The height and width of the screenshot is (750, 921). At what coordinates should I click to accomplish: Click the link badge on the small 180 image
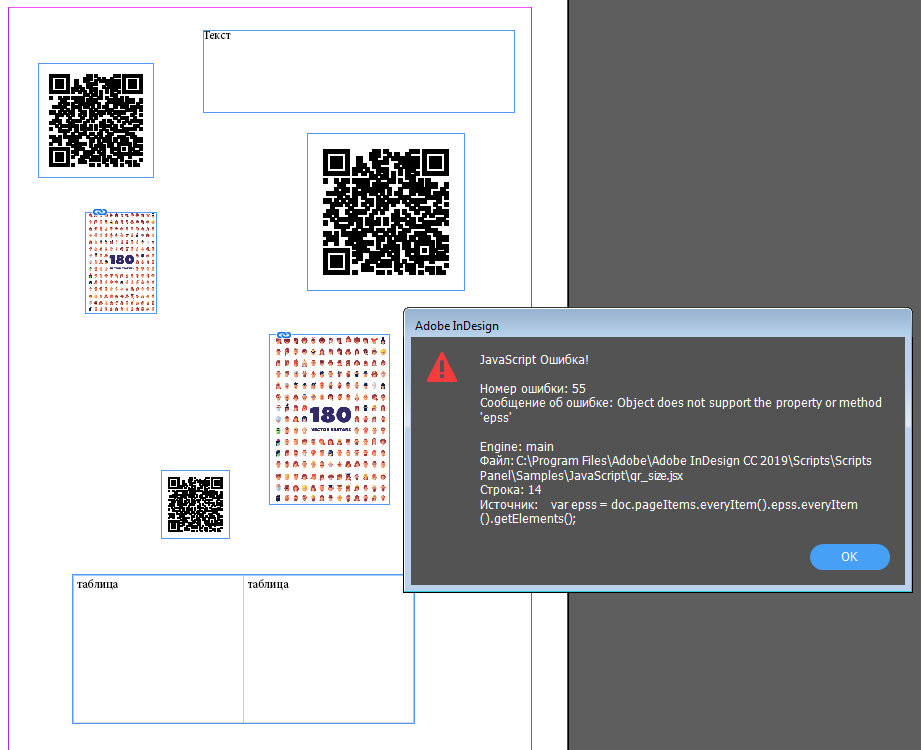coord(100,212)
